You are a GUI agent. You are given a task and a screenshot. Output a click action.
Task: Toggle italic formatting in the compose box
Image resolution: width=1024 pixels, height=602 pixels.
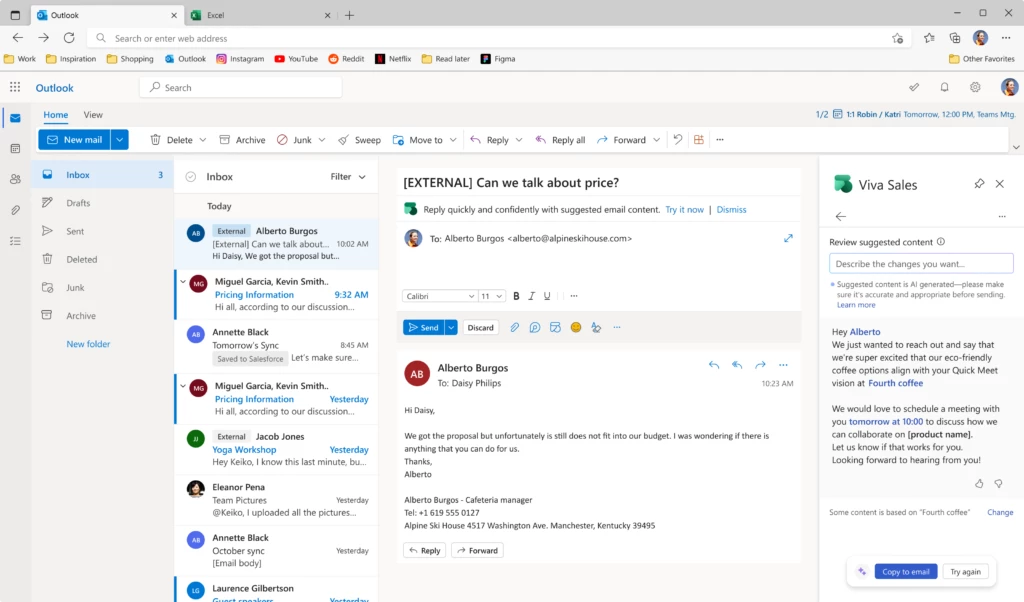click(532, 295)
